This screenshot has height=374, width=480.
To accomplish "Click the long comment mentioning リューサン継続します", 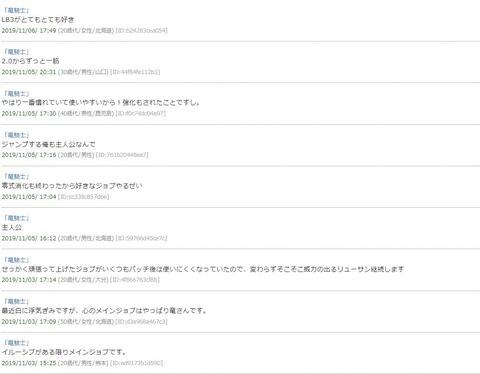I will point(203,269).
